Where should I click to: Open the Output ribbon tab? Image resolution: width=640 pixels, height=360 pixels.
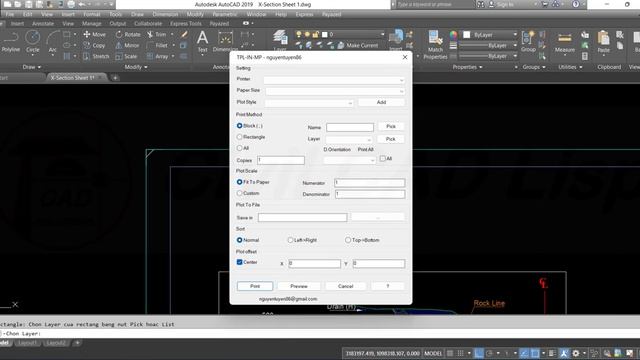click(118, 24)
